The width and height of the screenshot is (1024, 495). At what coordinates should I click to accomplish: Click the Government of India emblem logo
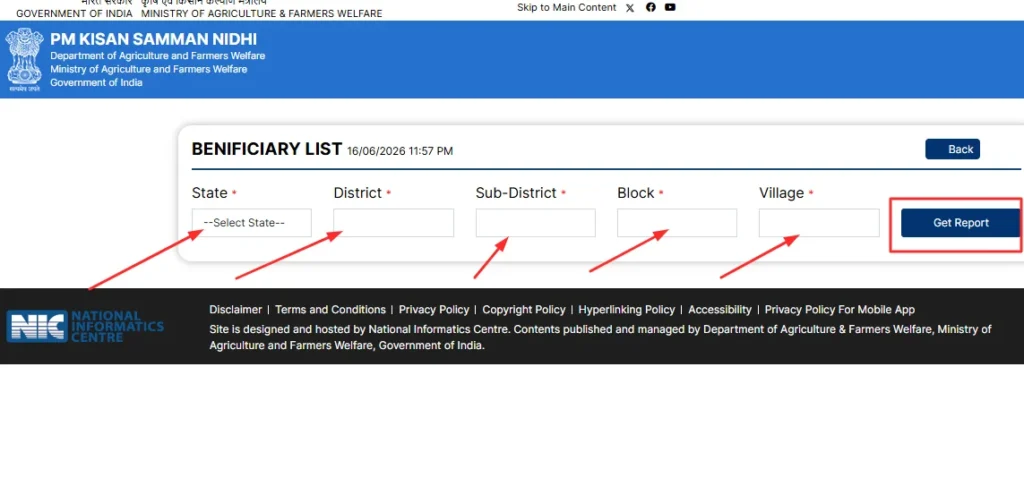pos(24,59)
